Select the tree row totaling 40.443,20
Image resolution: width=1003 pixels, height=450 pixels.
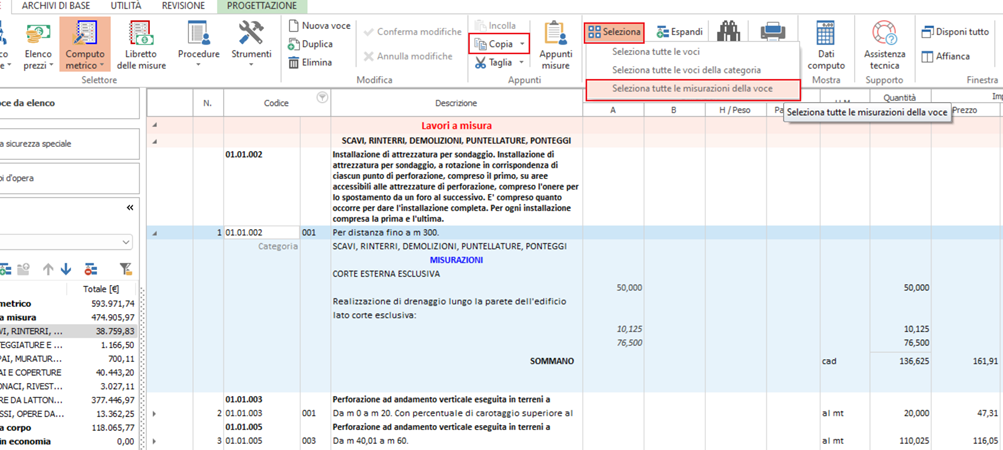pyautogui.click(x=68, y=373)
